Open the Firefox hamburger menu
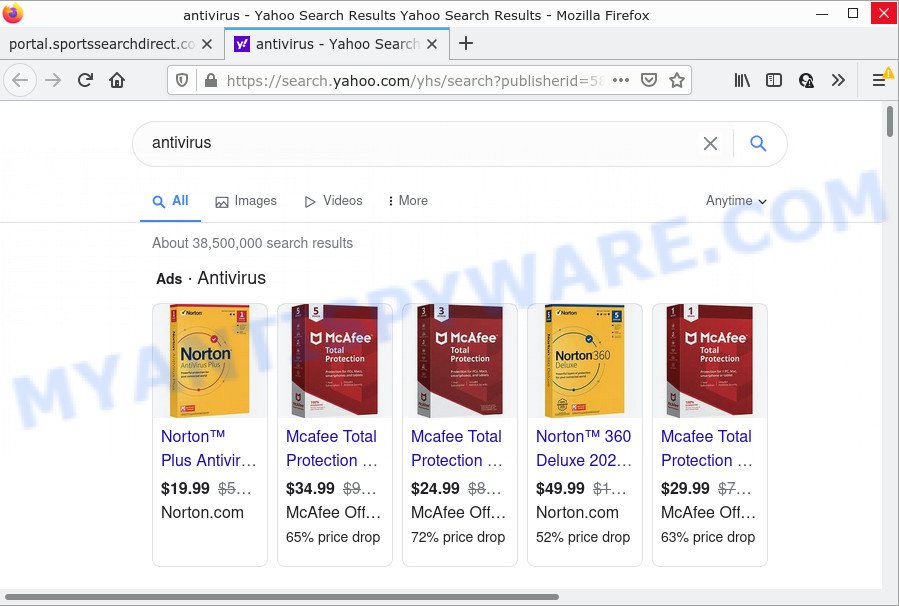 879,80
